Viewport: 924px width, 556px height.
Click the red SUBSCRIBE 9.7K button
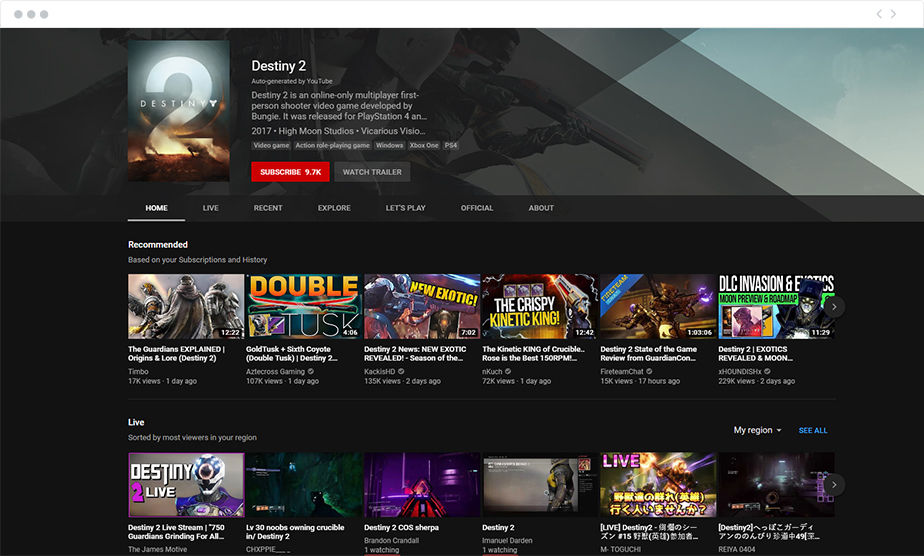tap(290, 172)
